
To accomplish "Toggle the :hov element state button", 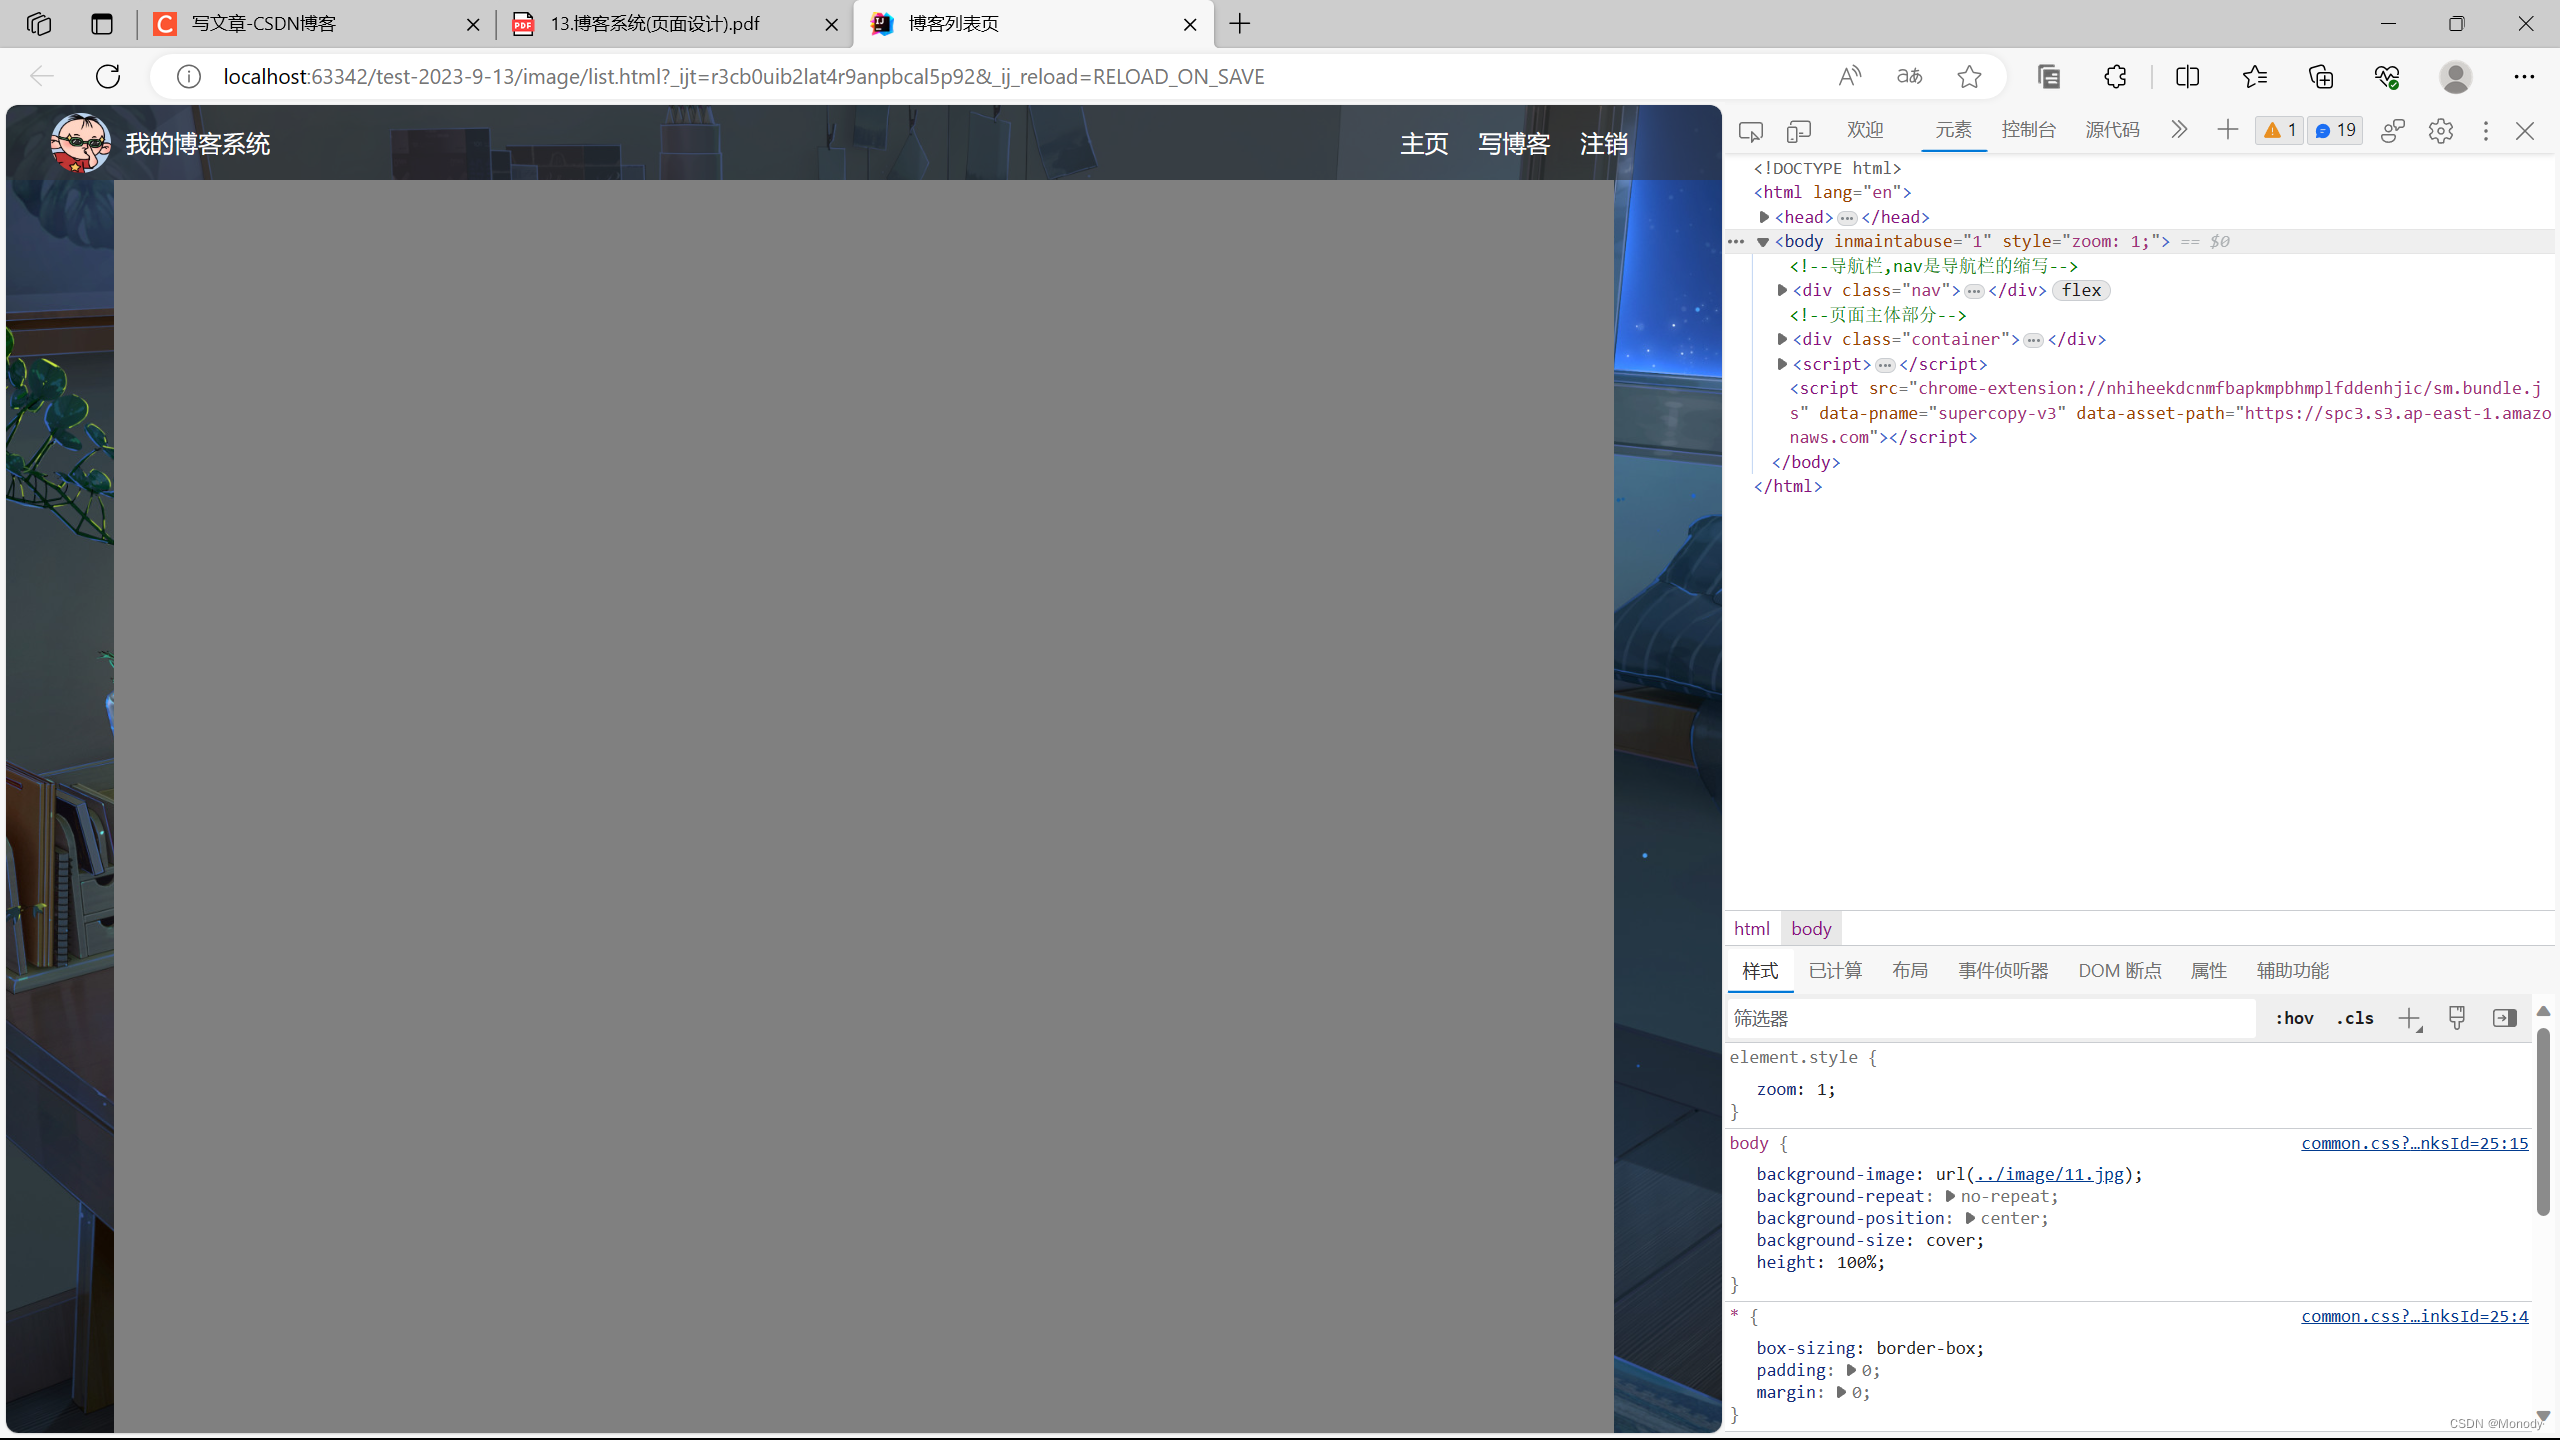I will pyautogui.click(x=2294, y=1018).
